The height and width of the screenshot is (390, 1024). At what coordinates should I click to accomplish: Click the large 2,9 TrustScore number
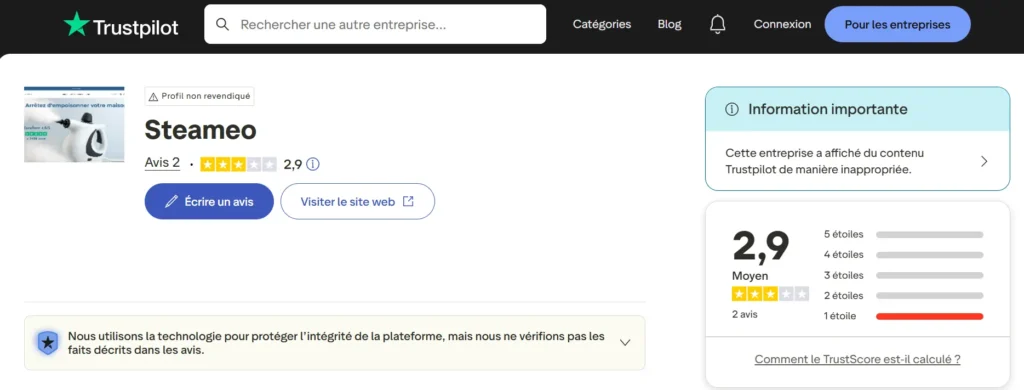tap(761, 246)
